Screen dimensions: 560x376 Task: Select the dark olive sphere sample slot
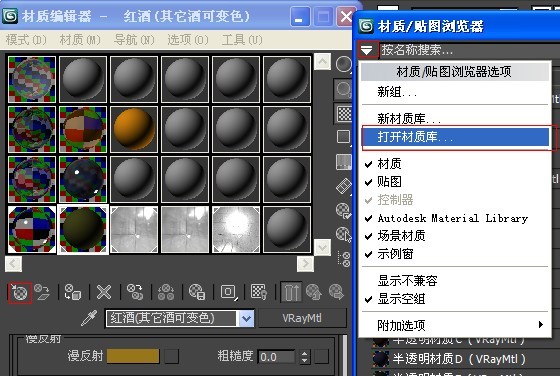83,230
